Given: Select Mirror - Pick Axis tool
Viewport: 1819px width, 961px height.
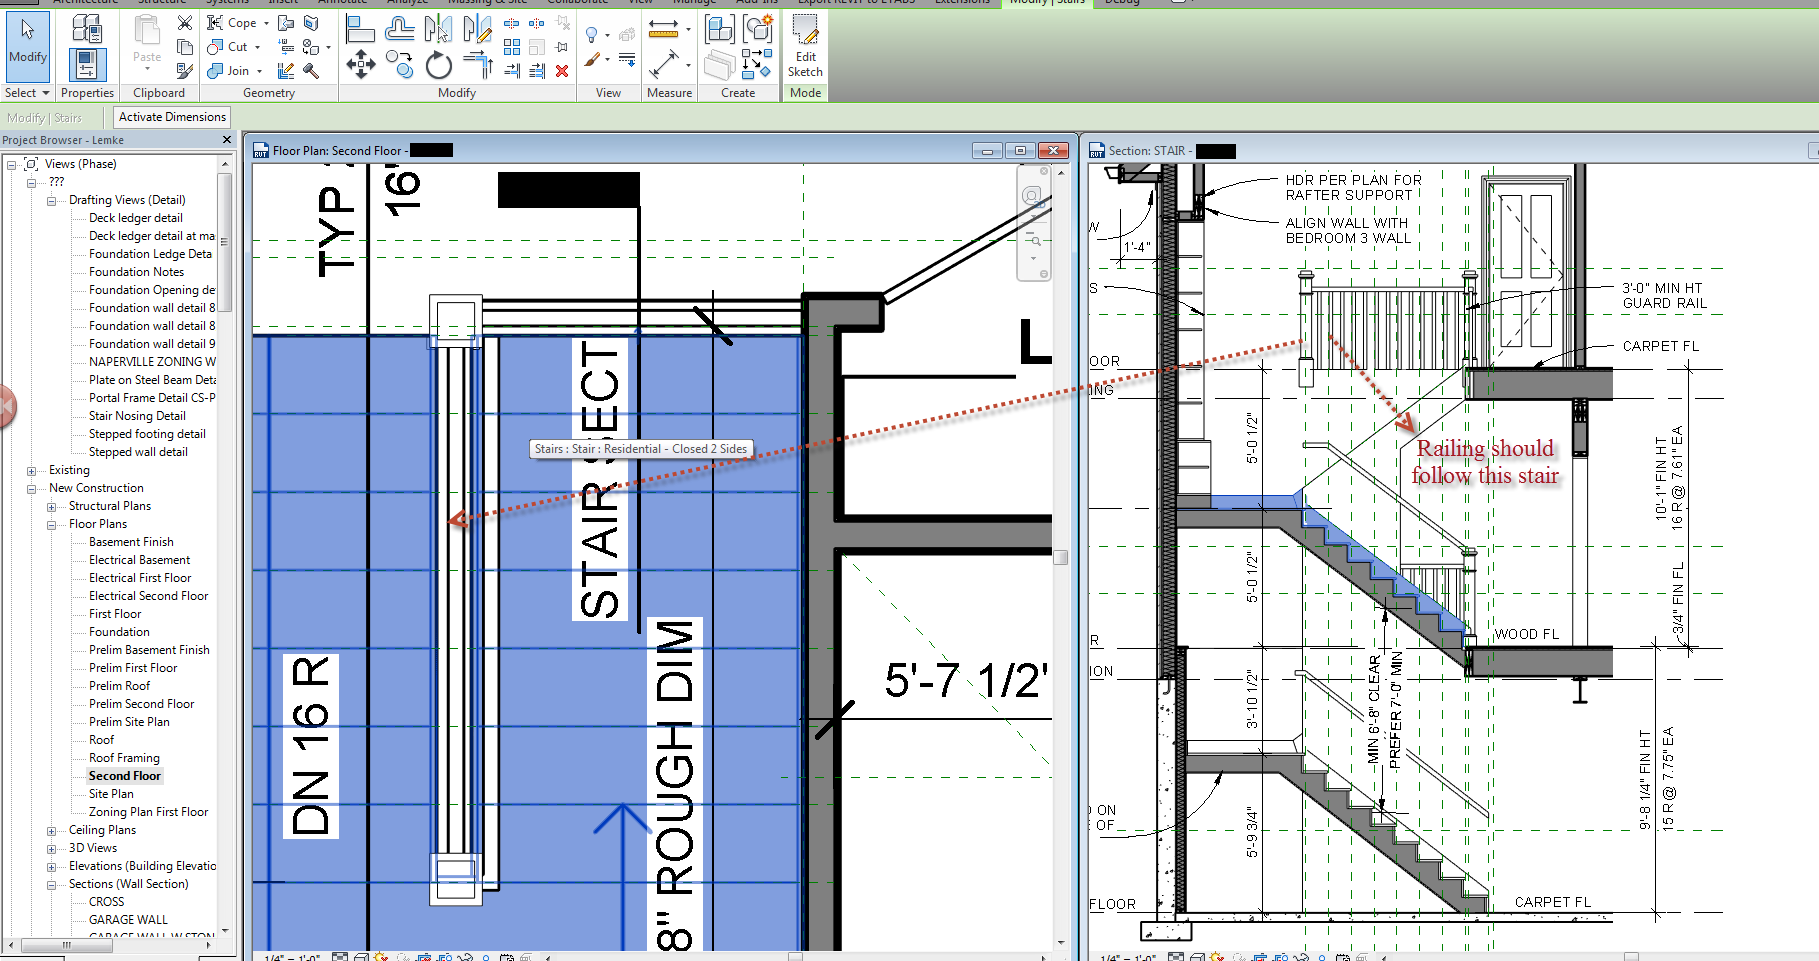Looking at the screenshot, I should (438, 30).
